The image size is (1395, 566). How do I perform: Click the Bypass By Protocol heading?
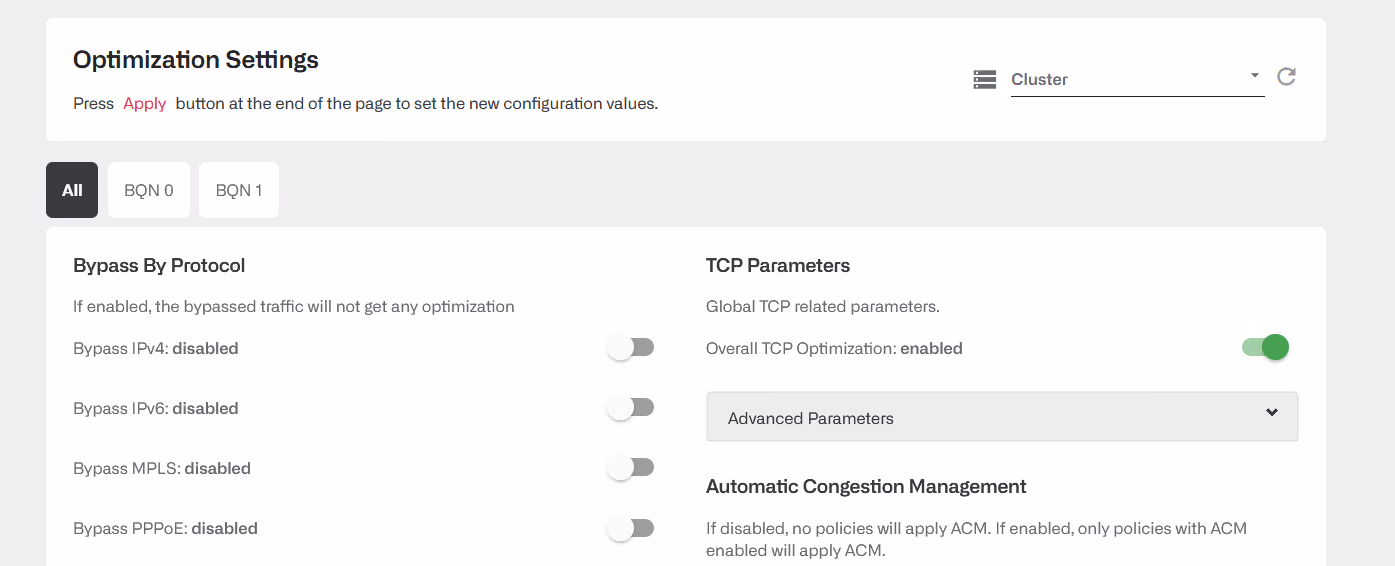pyautogui.click(x=159, y=266)
